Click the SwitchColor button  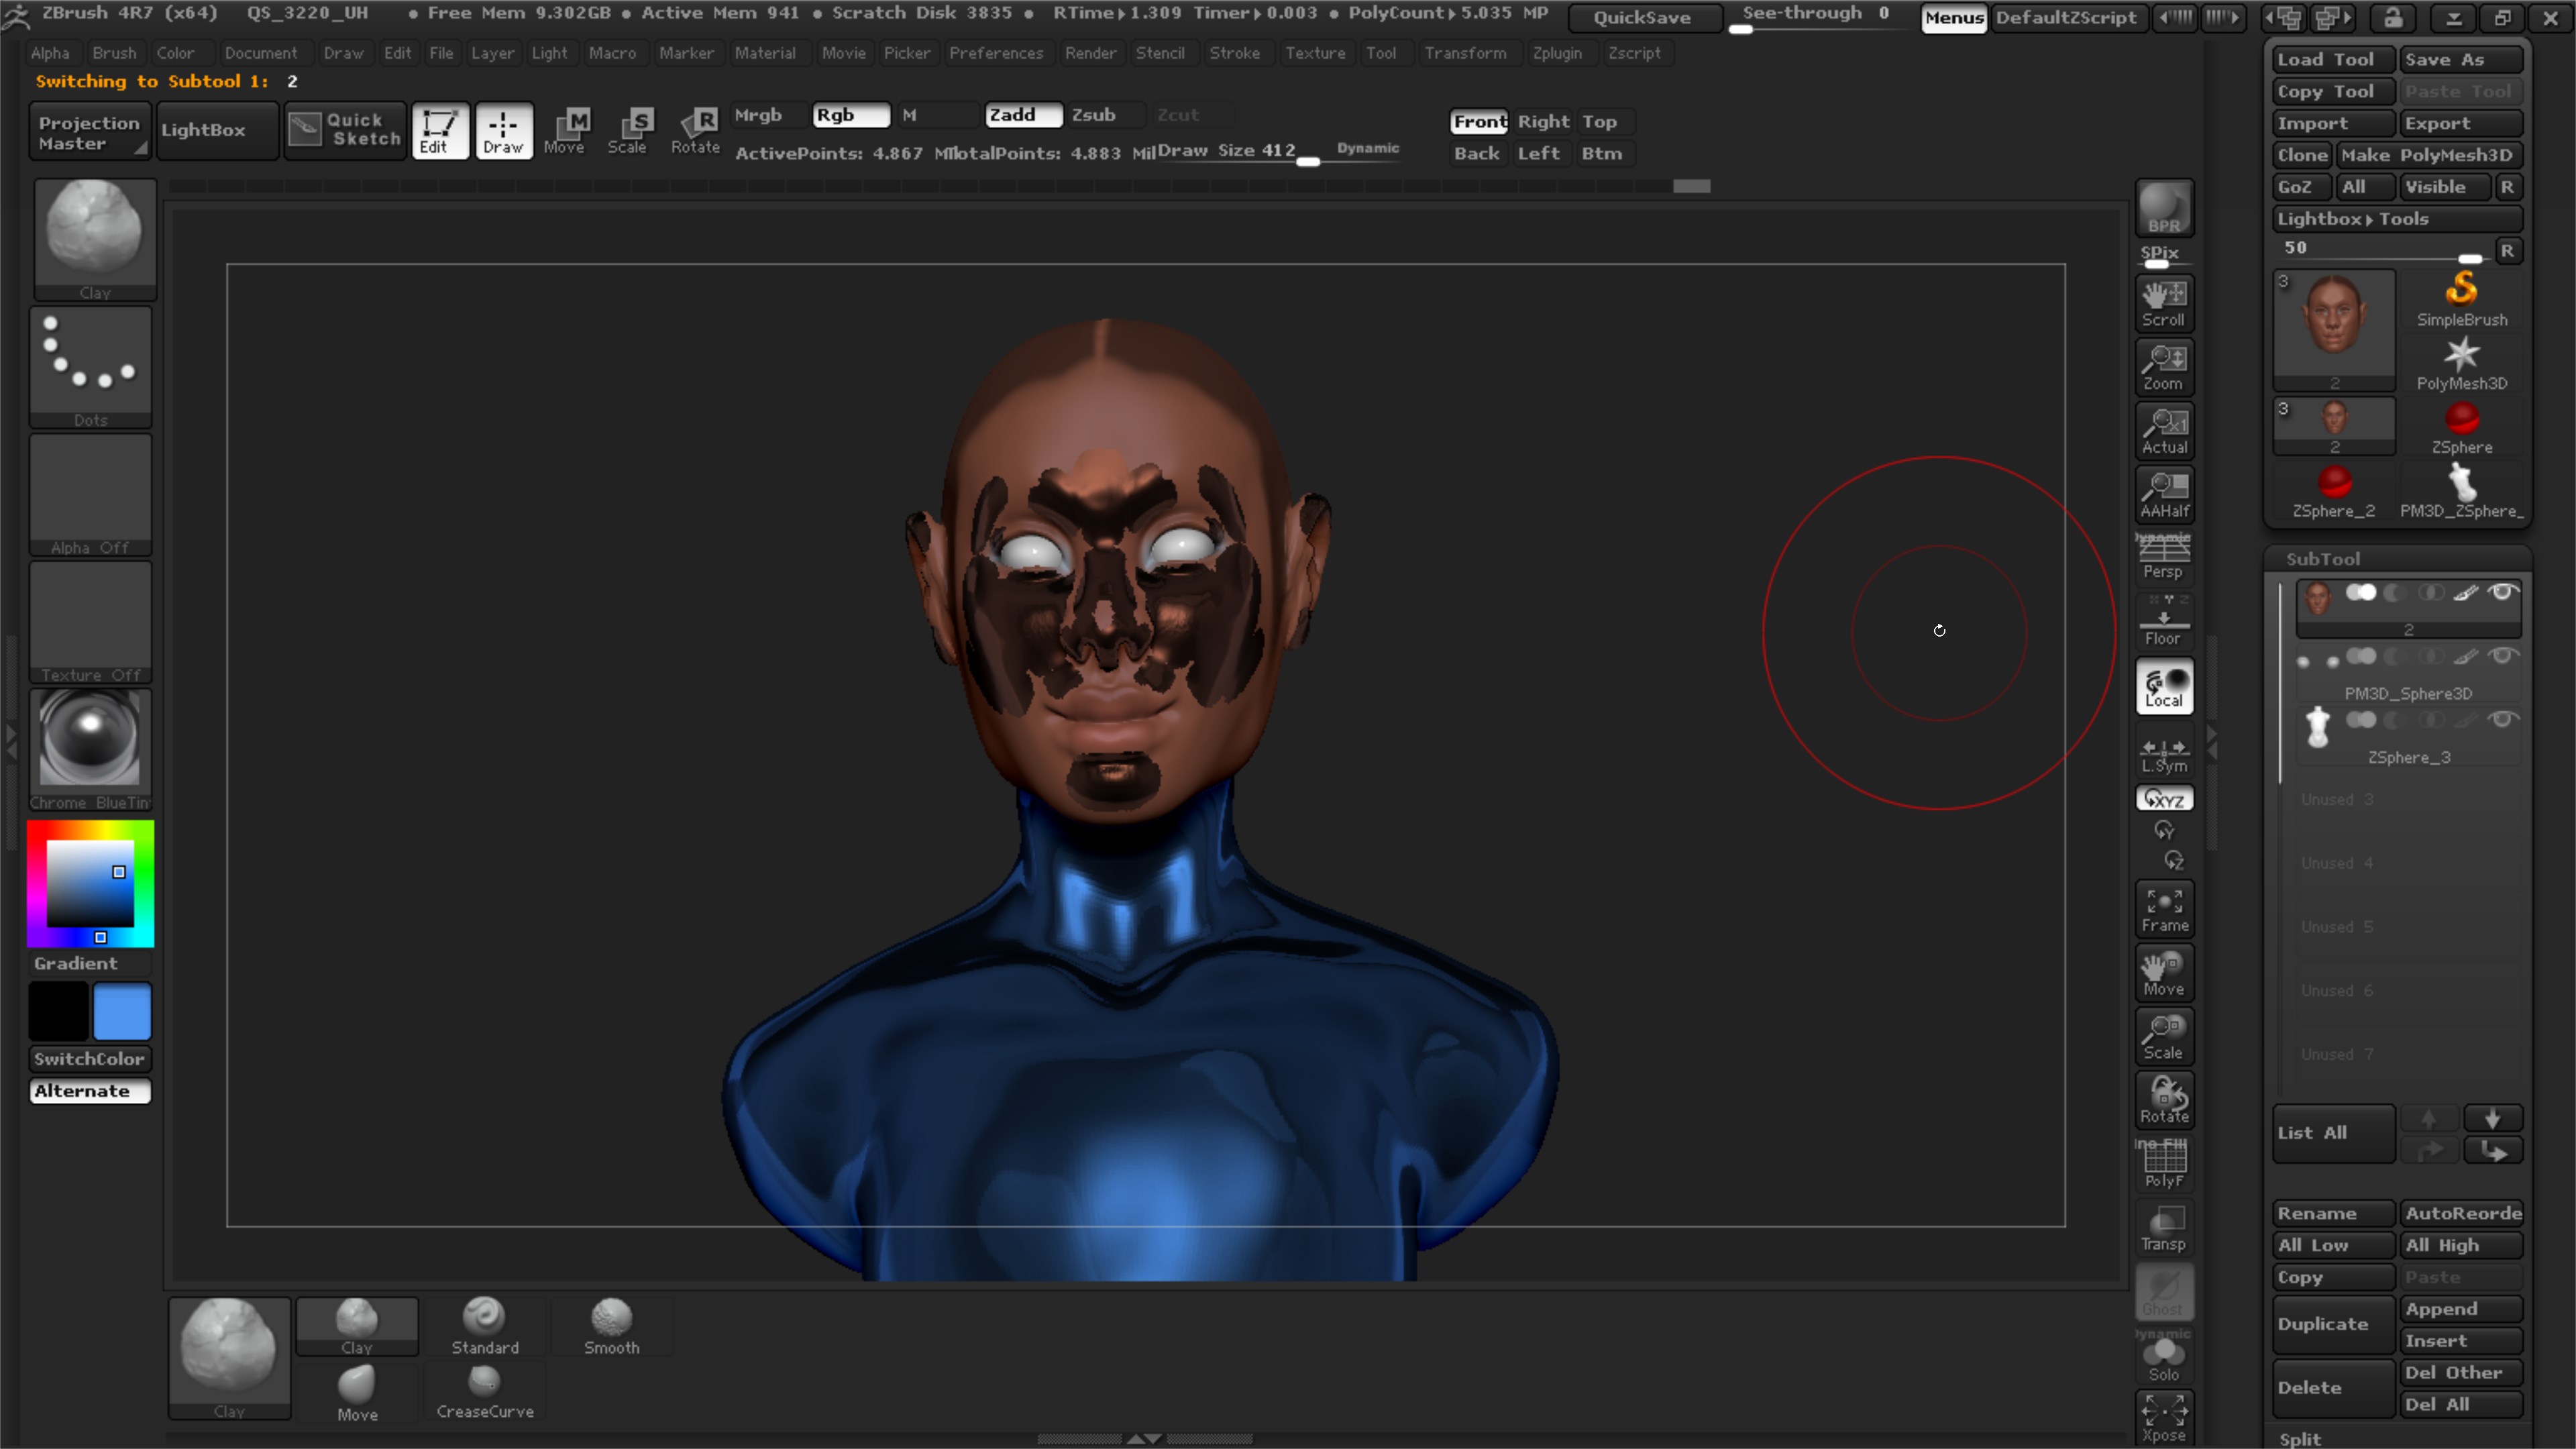[x=90, y=1059]
